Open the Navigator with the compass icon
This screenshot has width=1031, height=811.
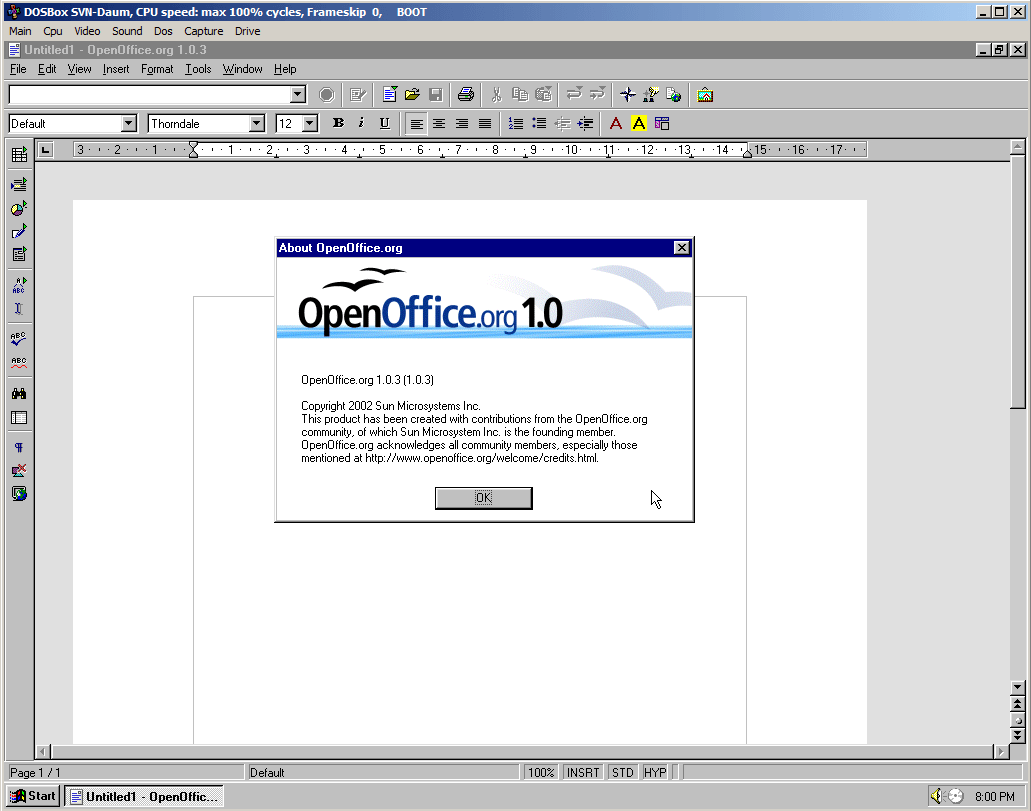tap(628, 95)
